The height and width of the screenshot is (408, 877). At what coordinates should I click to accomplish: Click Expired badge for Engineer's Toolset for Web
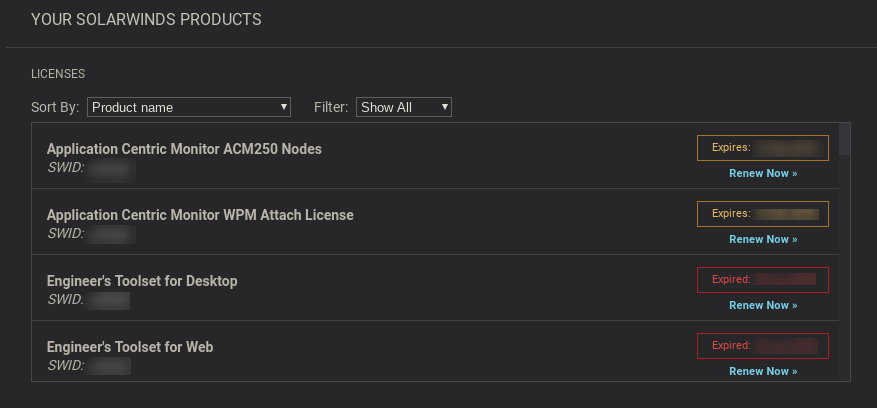coord(763,346)
